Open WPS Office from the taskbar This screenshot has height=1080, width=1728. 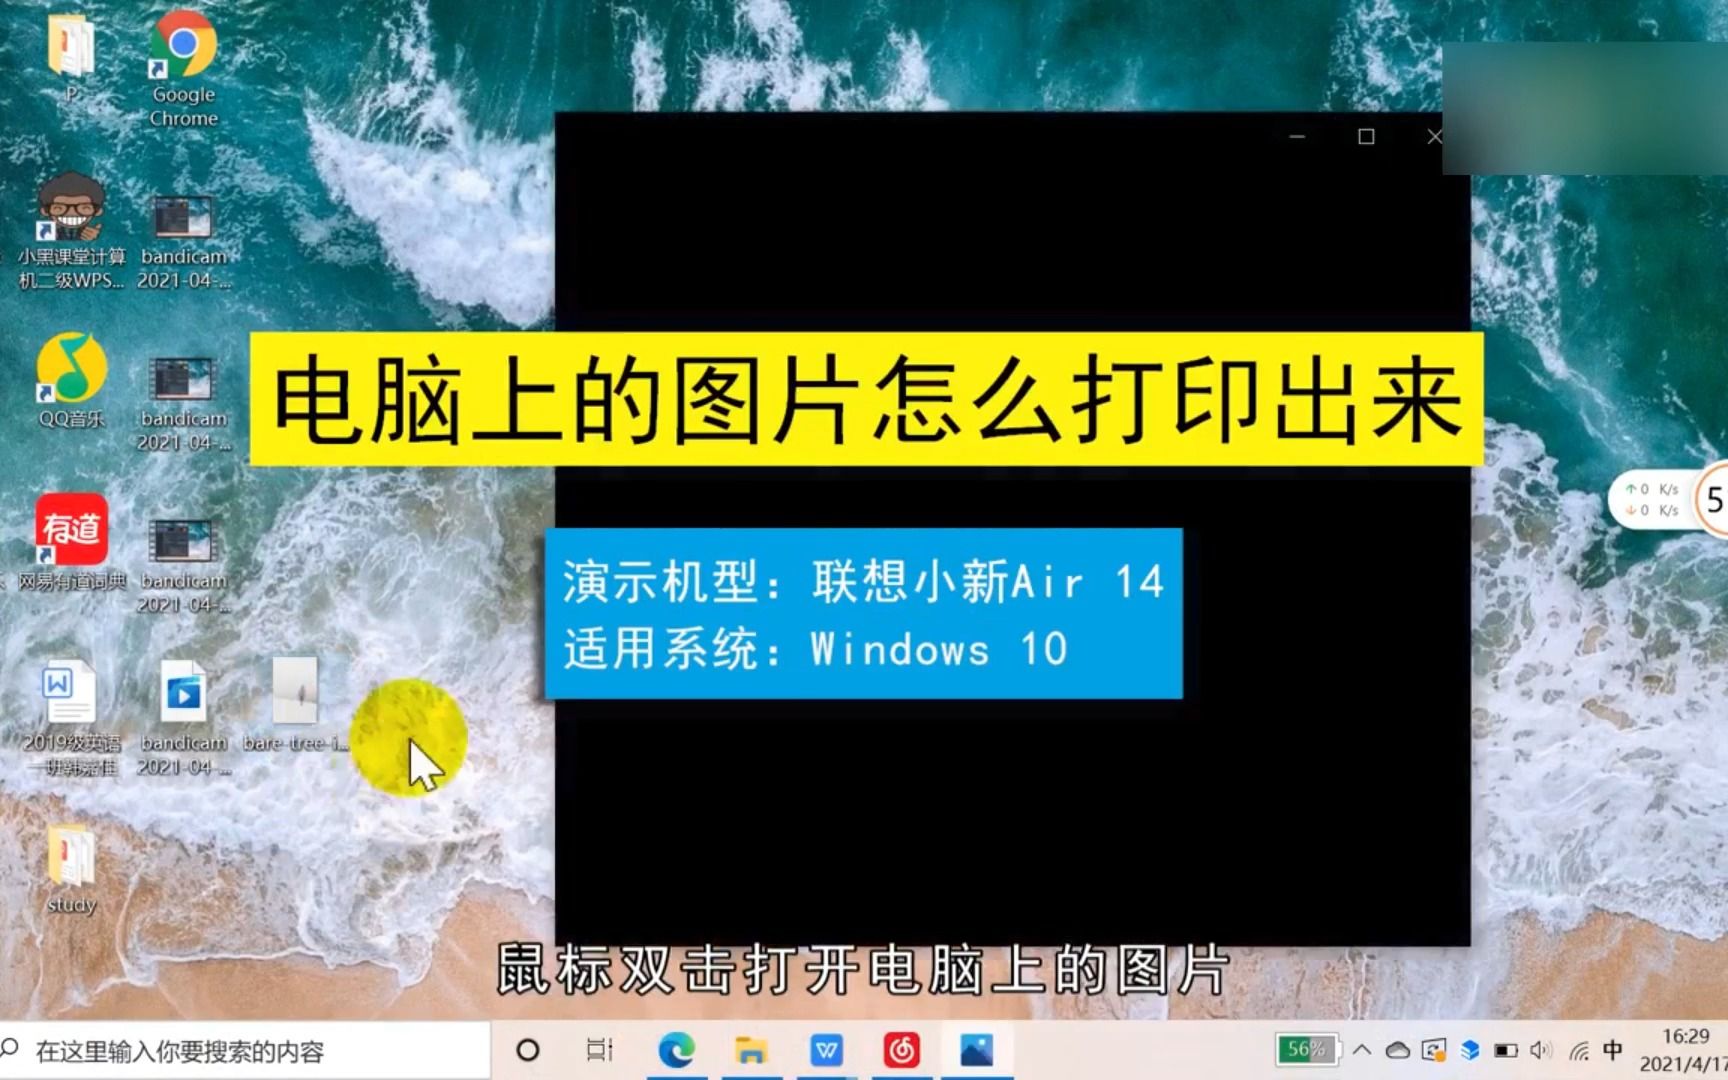[827, 1050]
